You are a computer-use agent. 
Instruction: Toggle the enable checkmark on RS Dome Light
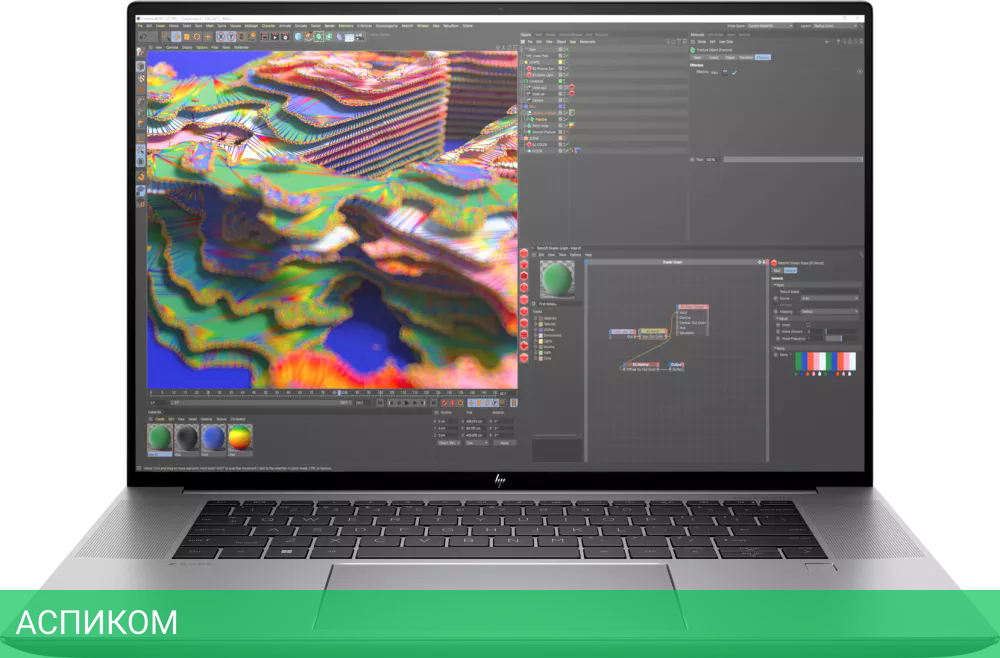(x=566, y=75)
